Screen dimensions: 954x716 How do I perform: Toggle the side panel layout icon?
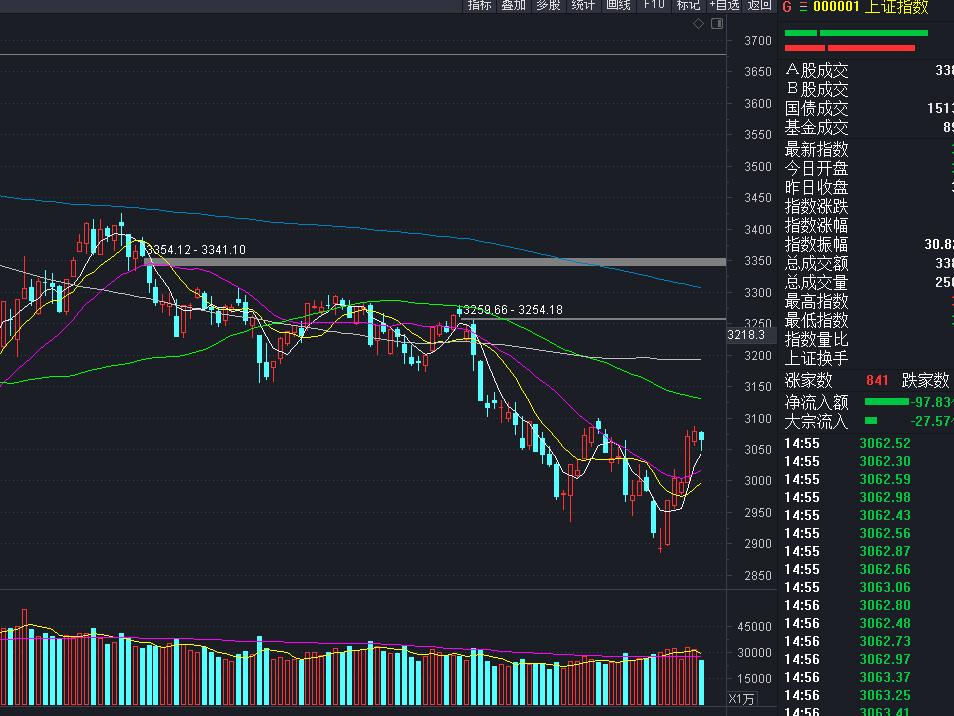click(x=716, y=24)
